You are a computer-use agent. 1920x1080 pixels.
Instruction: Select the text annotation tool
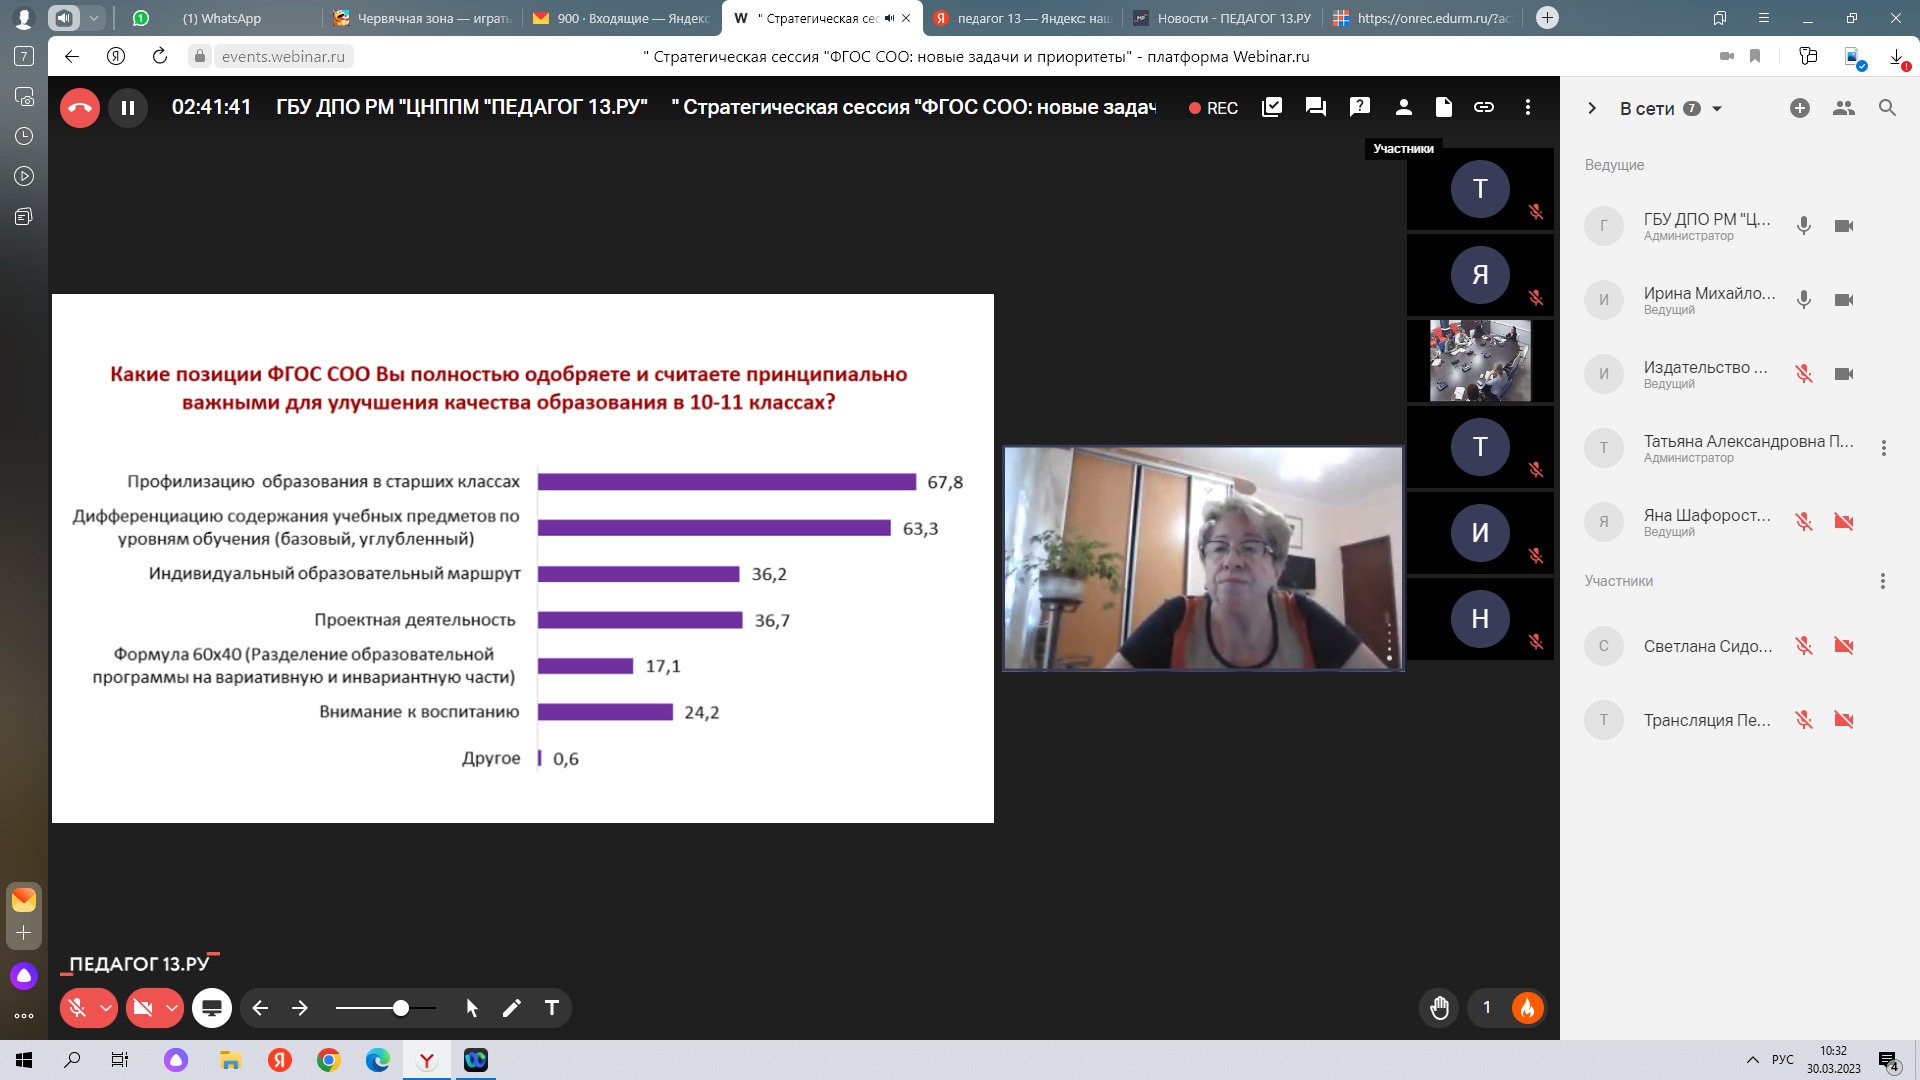pos(552,1008)
